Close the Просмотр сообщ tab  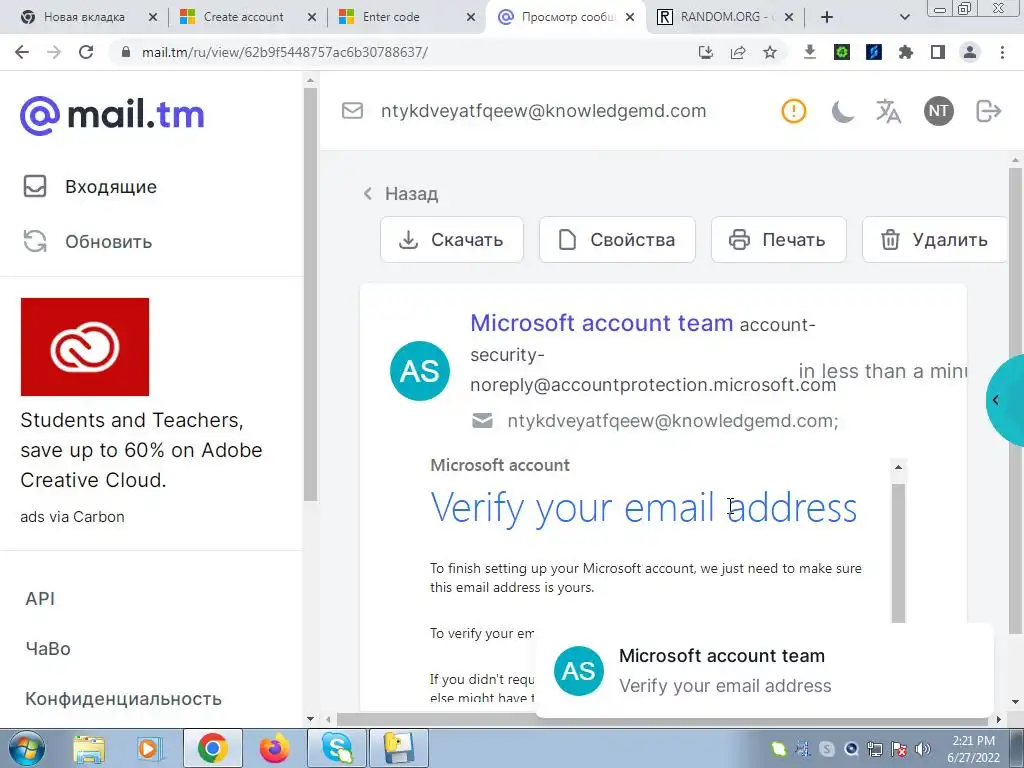(630, 17)
